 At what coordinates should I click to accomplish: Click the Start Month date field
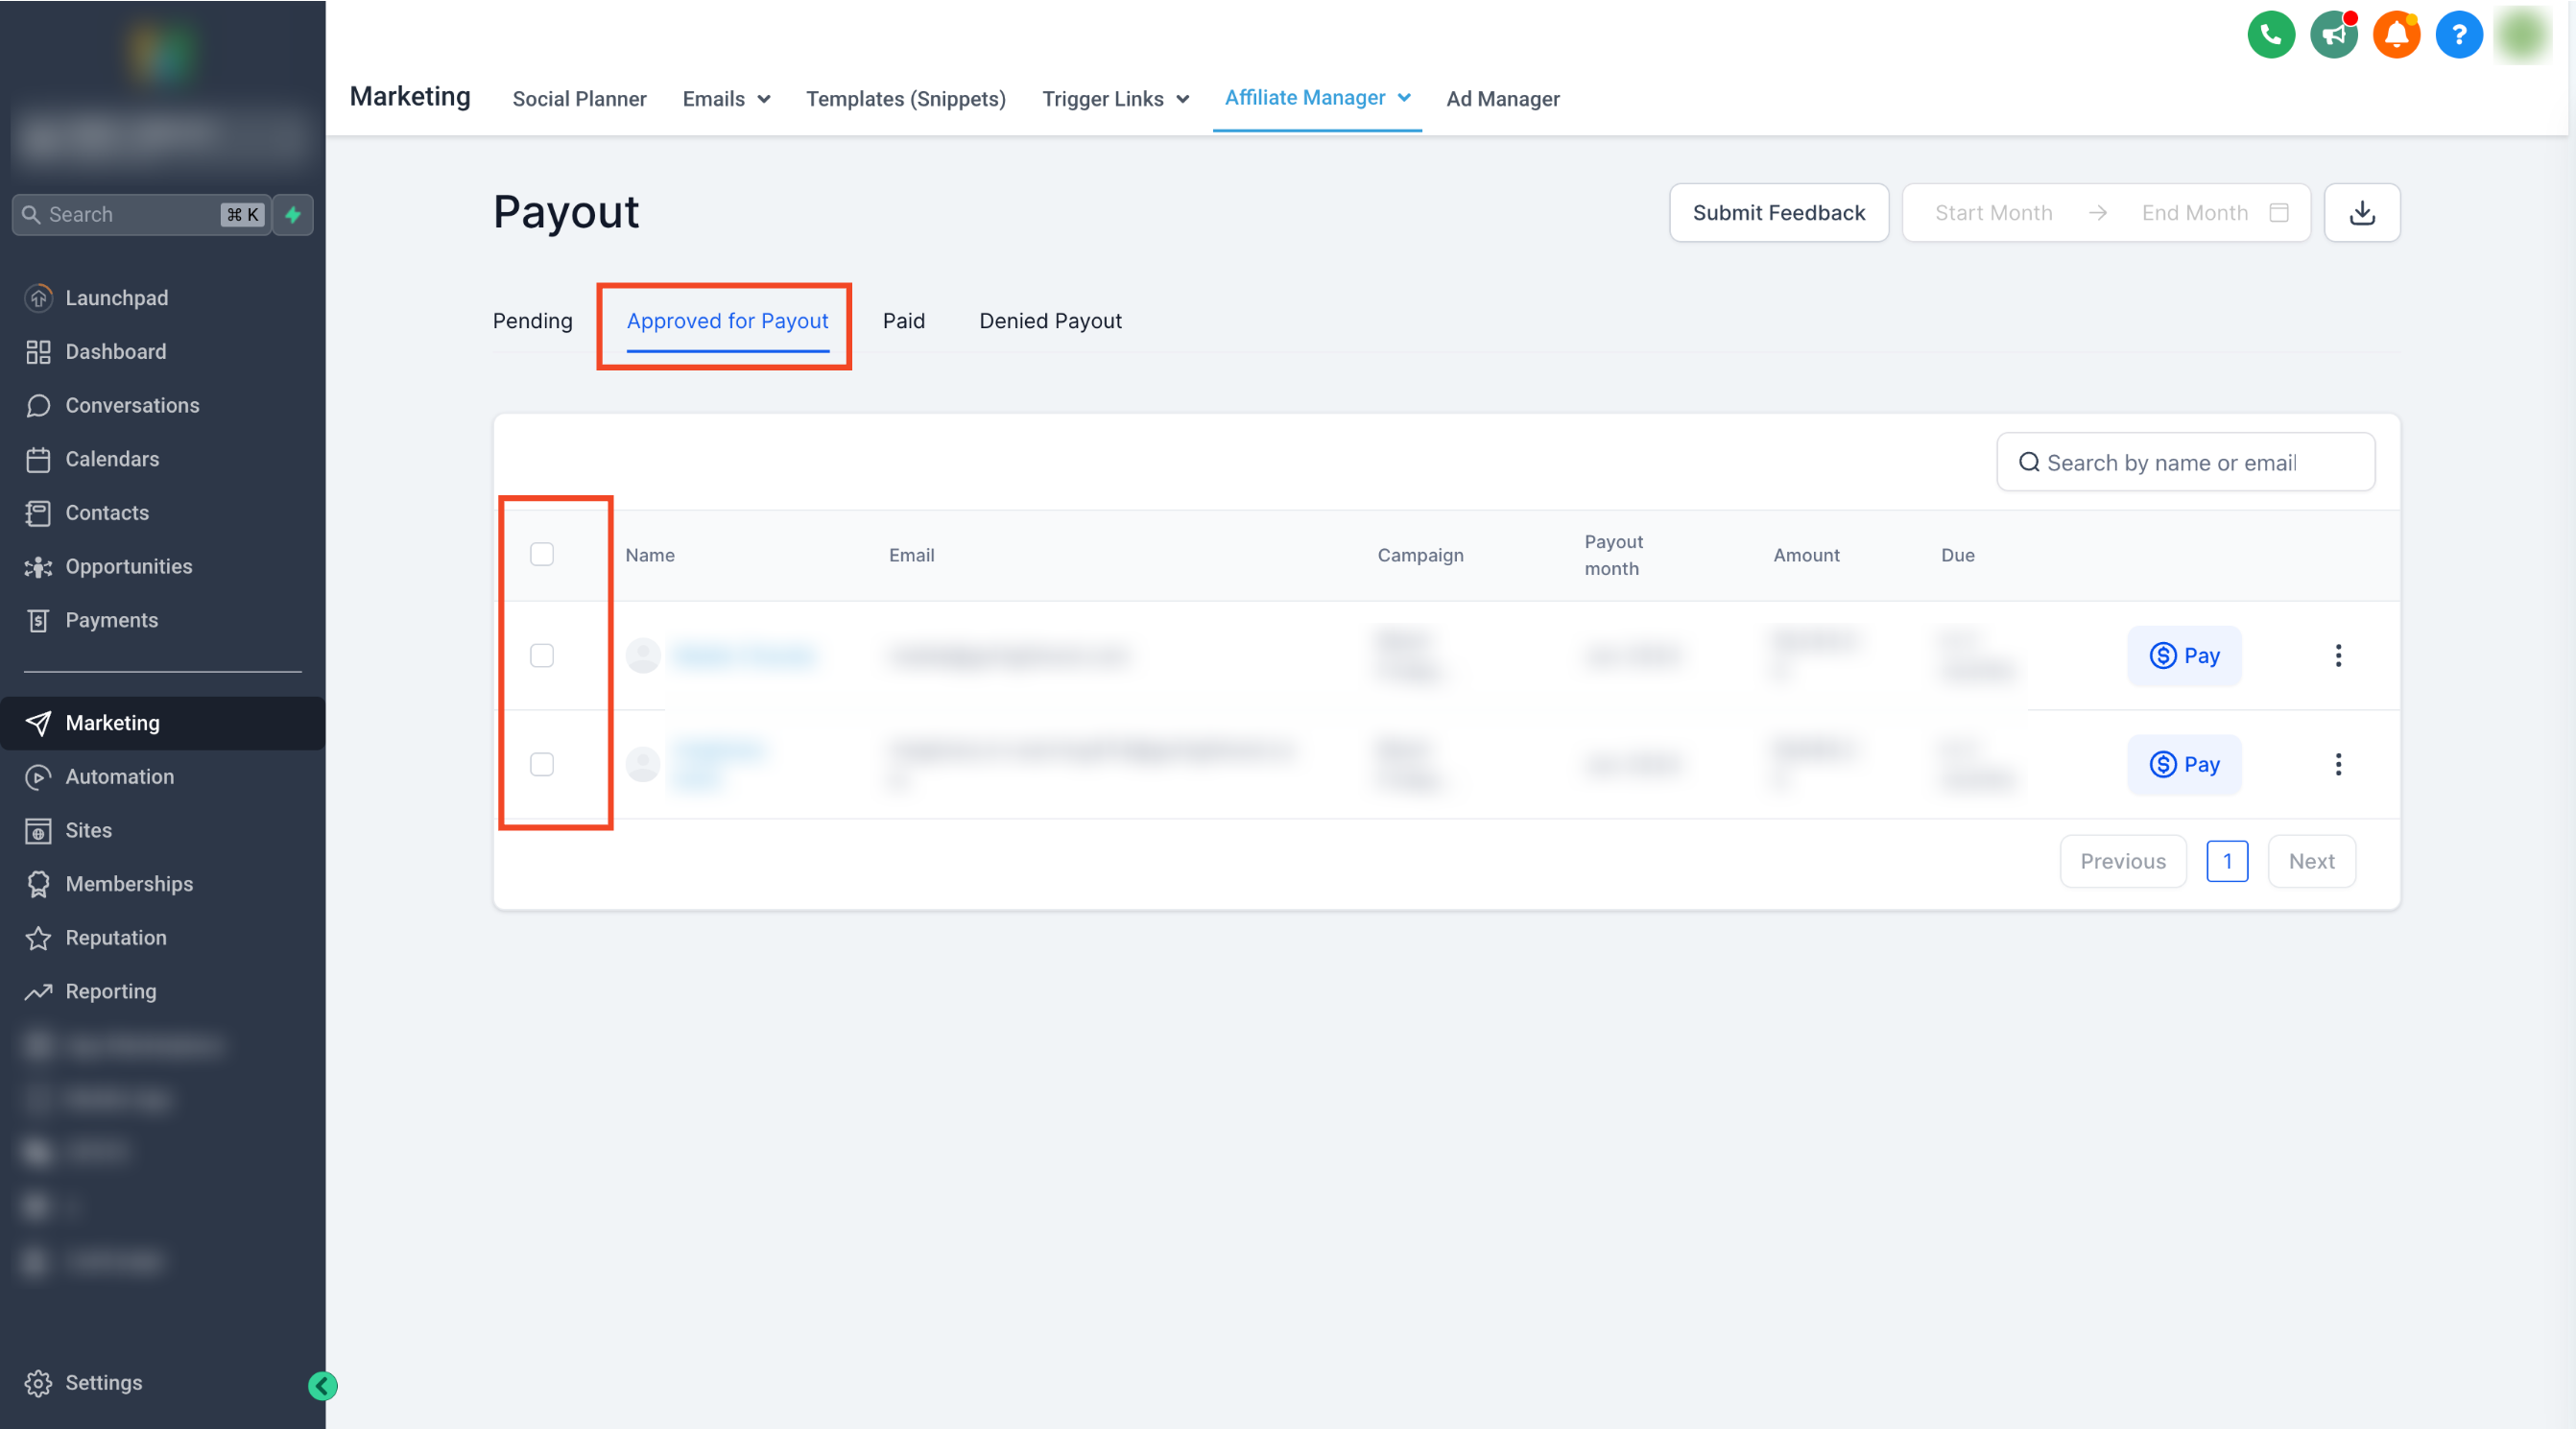(1993, 212)
